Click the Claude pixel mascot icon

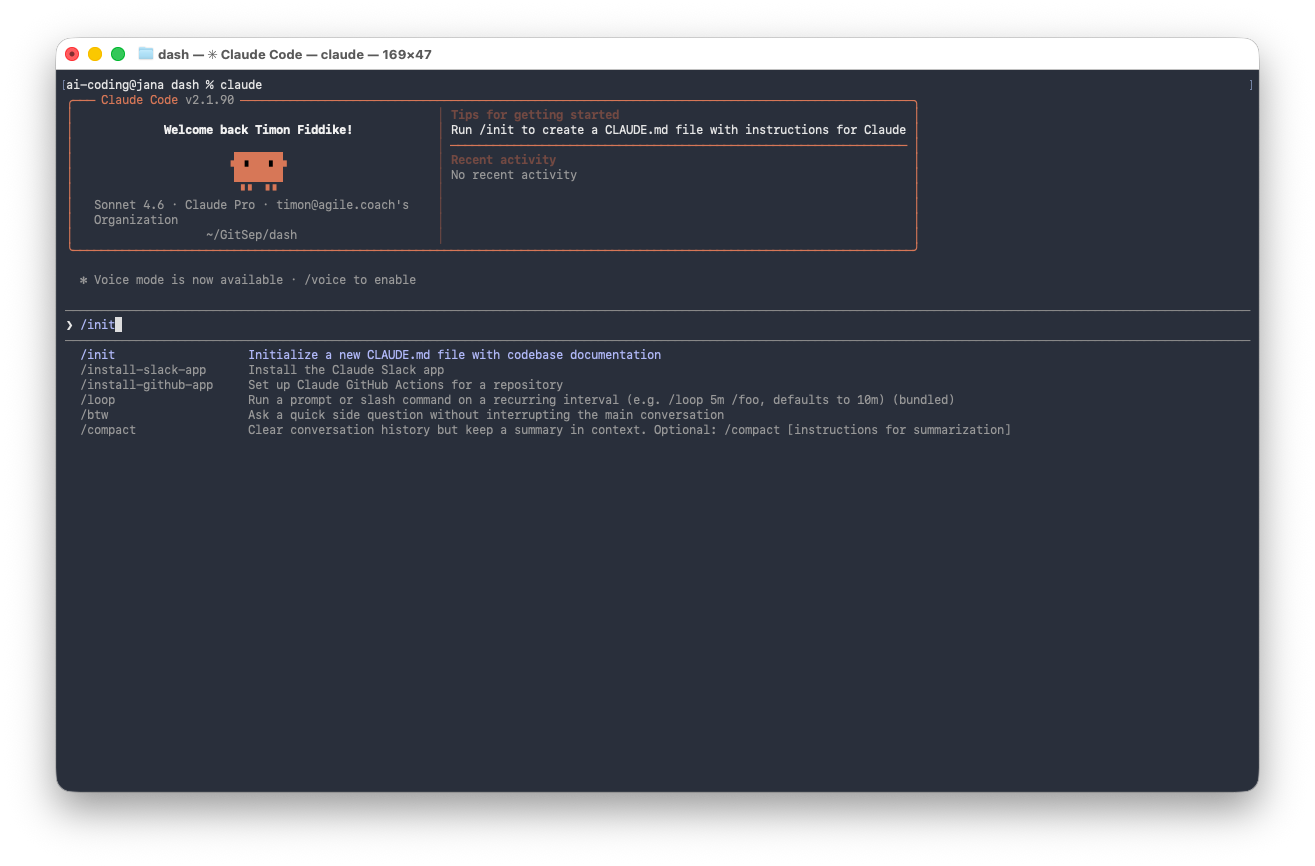(x=259, y=170)
